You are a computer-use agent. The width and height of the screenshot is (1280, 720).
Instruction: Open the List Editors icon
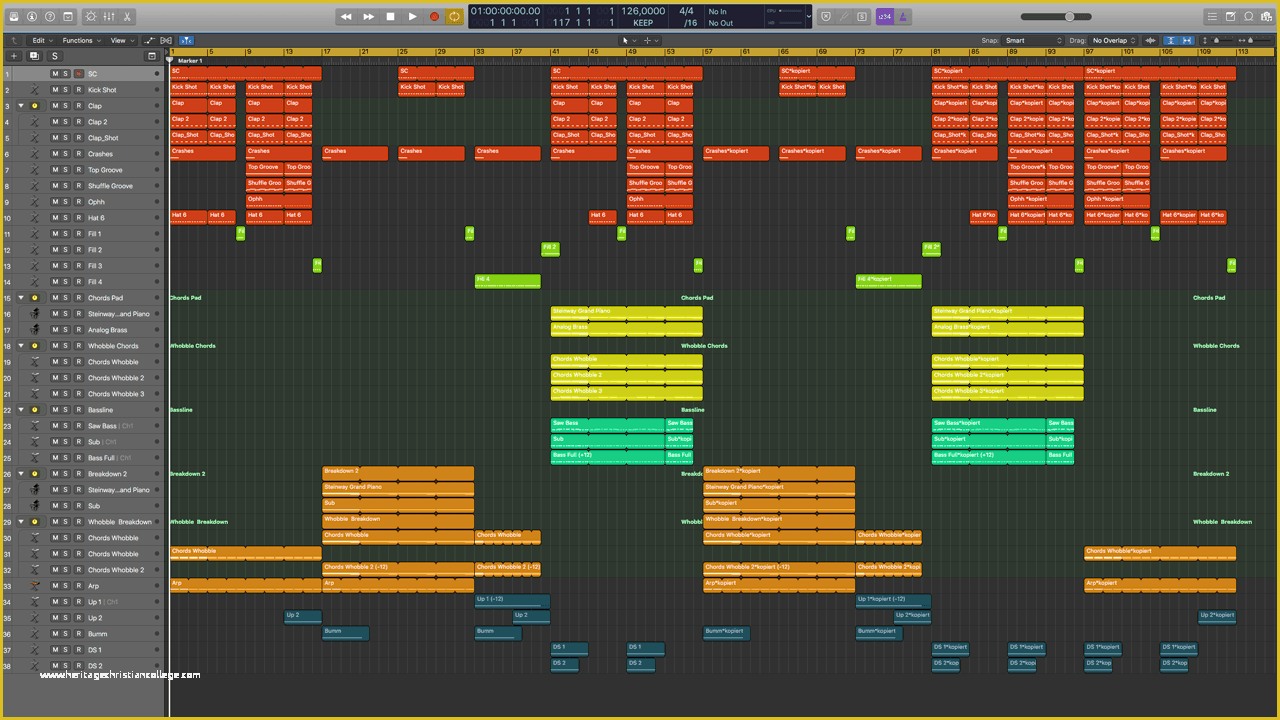pyautogui.click(x=1213, y=17)
